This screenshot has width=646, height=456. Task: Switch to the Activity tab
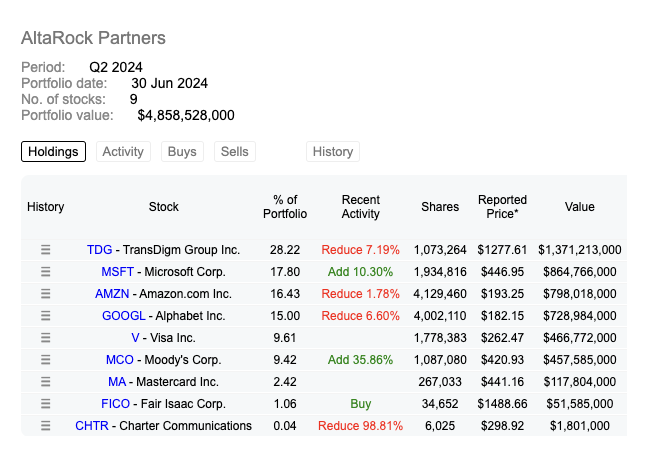pyautogui.click(x=123, y=152)
